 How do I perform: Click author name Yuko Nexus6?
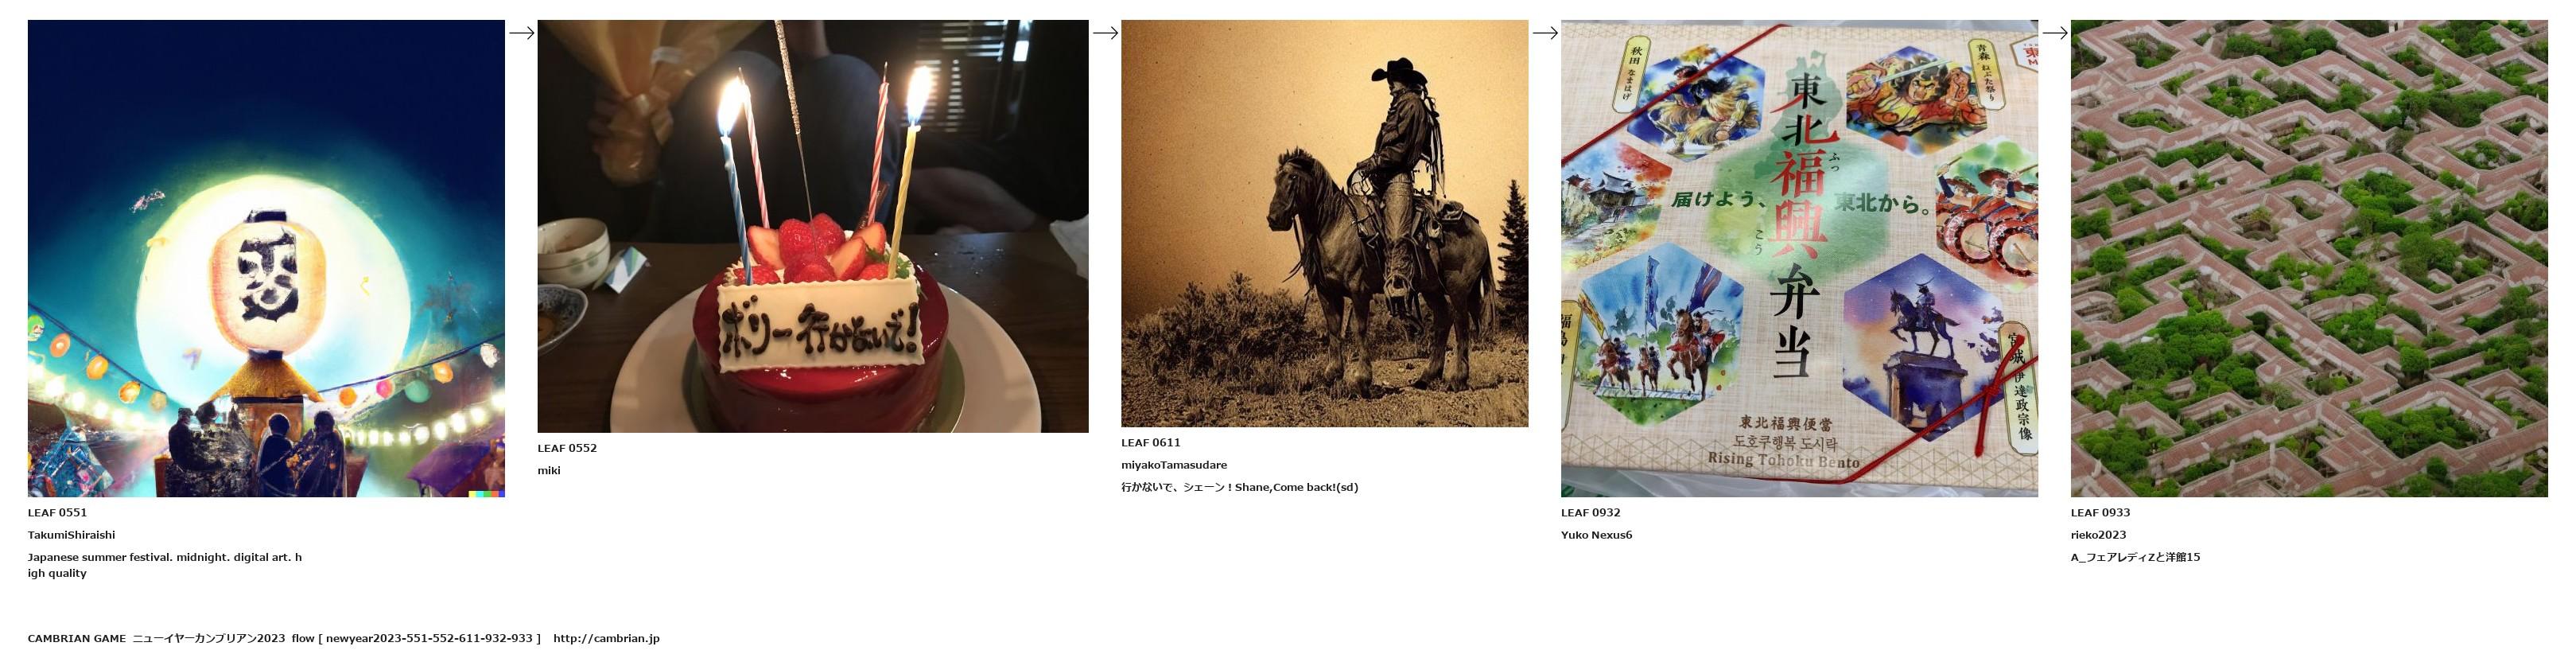[x=1596, y=535]
